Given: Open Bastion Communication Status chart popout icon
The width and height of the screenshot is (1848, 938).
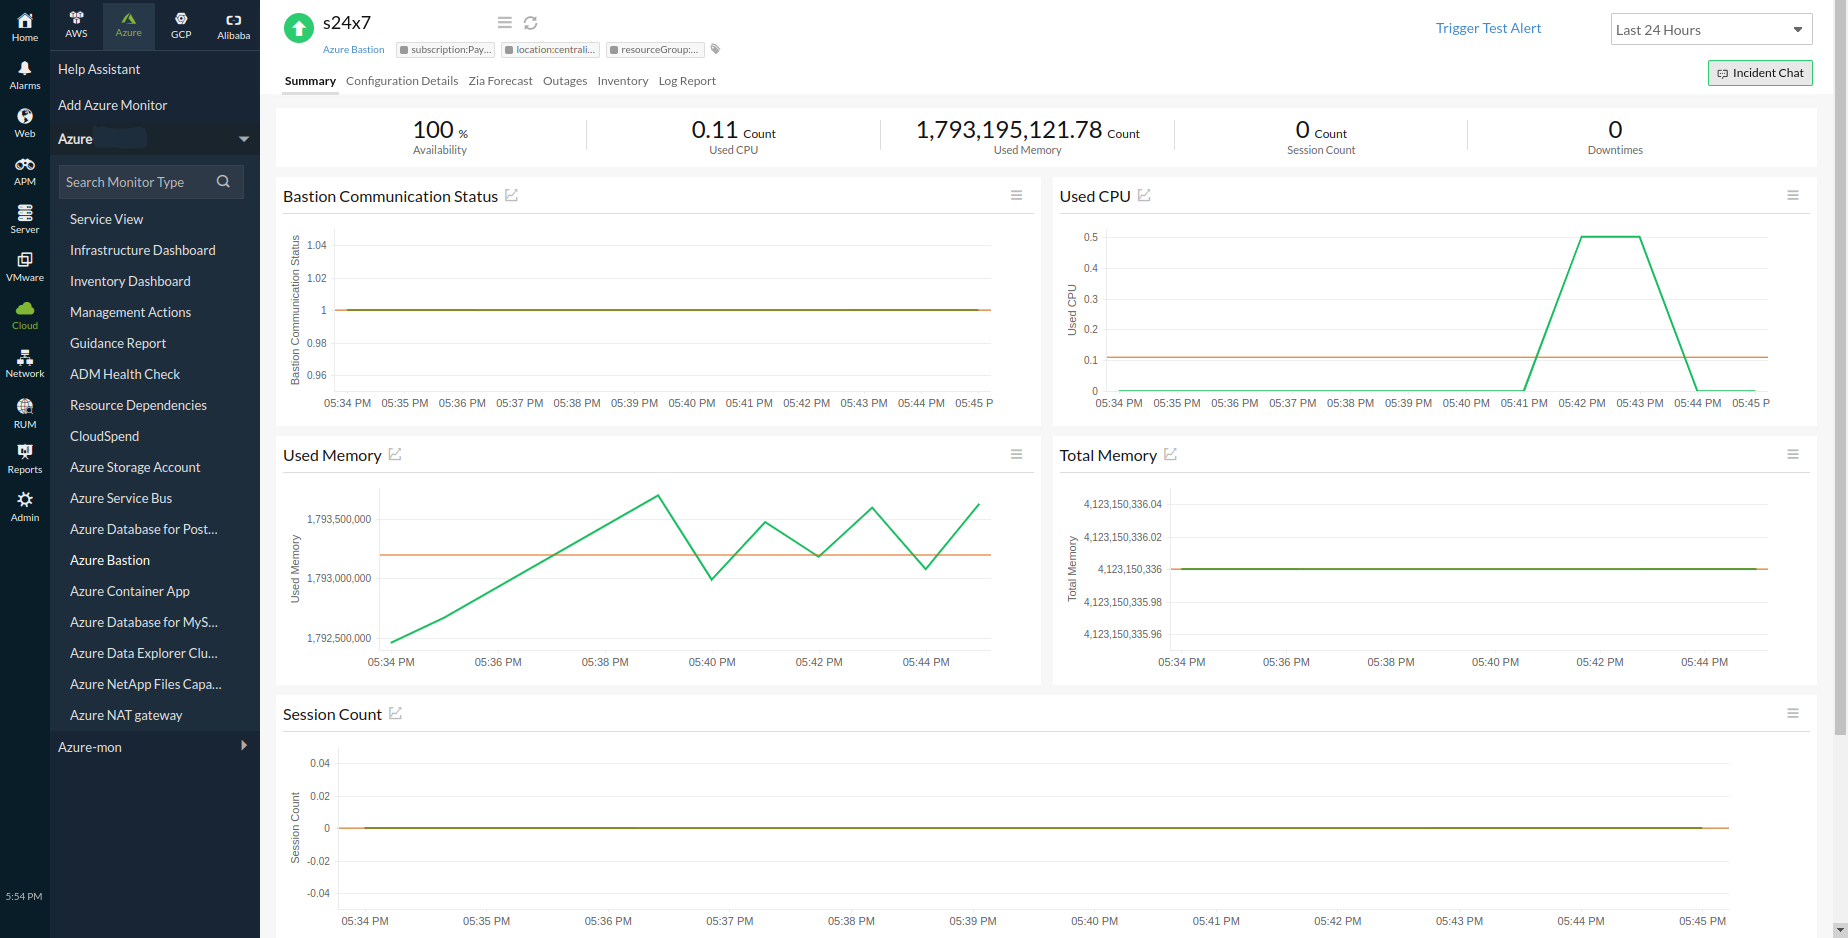Looking at the screenshot, I should 511,195.
